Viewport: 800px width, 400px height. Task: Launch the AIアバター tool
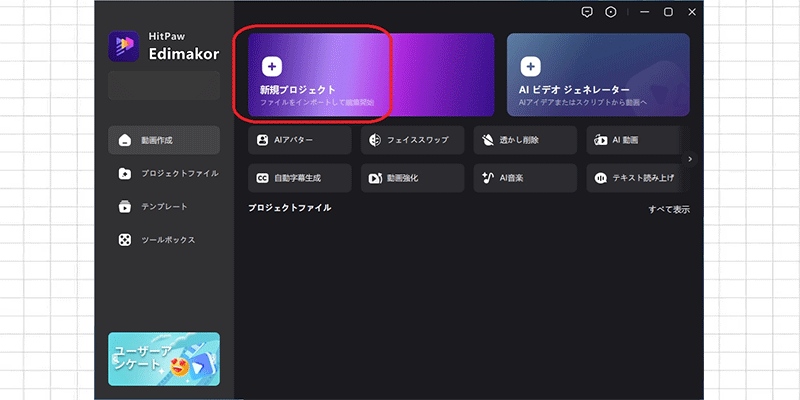[x=299, y=140]
